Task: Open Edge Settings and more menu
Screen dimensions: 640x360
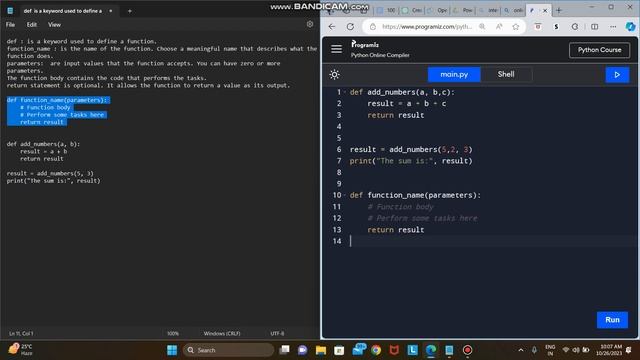Action: pyautogui.click(x=613, y=27)
